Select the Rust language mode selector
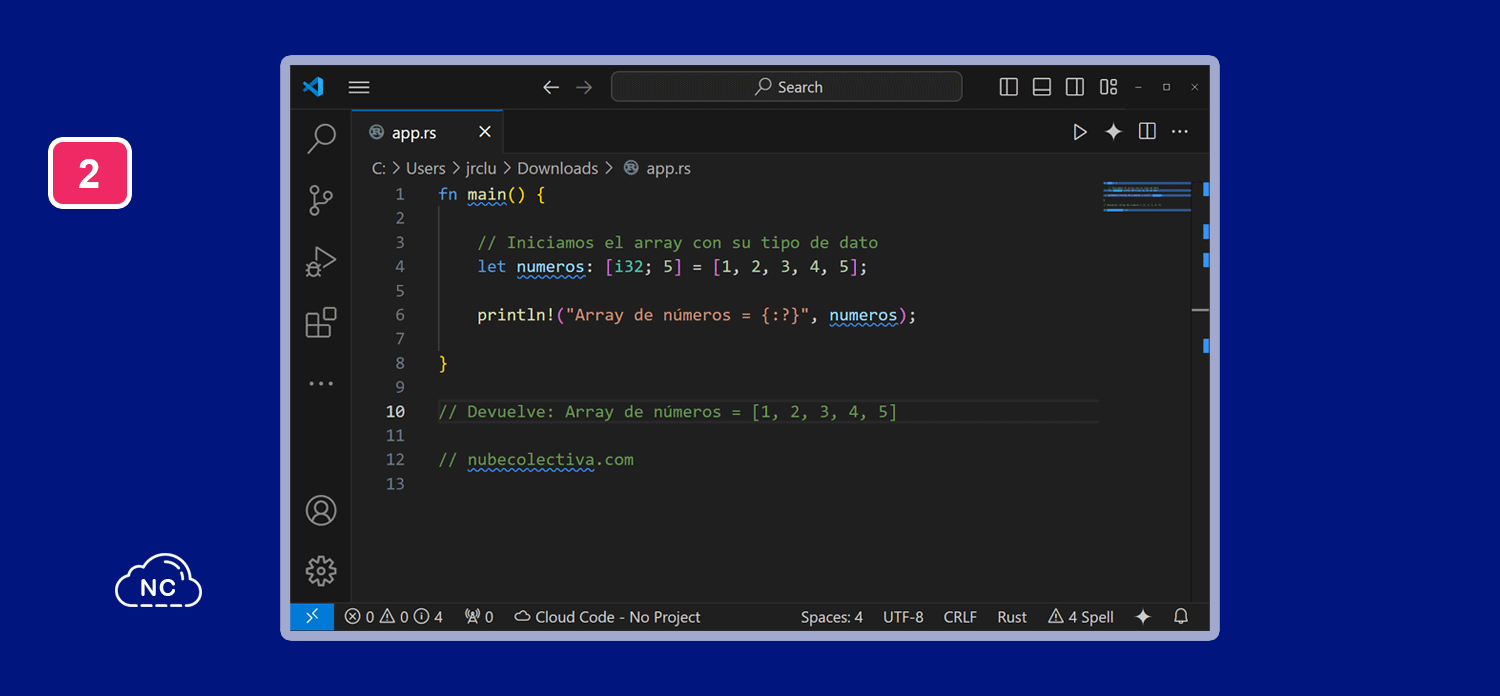This screenshot has width=1500, height=696. (x=1012, y=617)
